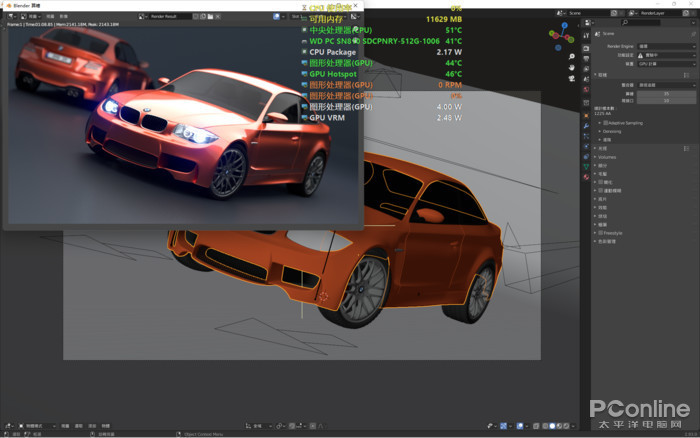Toggle proportional editing icon in viewport header
Viewport: 700px width, 438px height.
coord(312,426)
